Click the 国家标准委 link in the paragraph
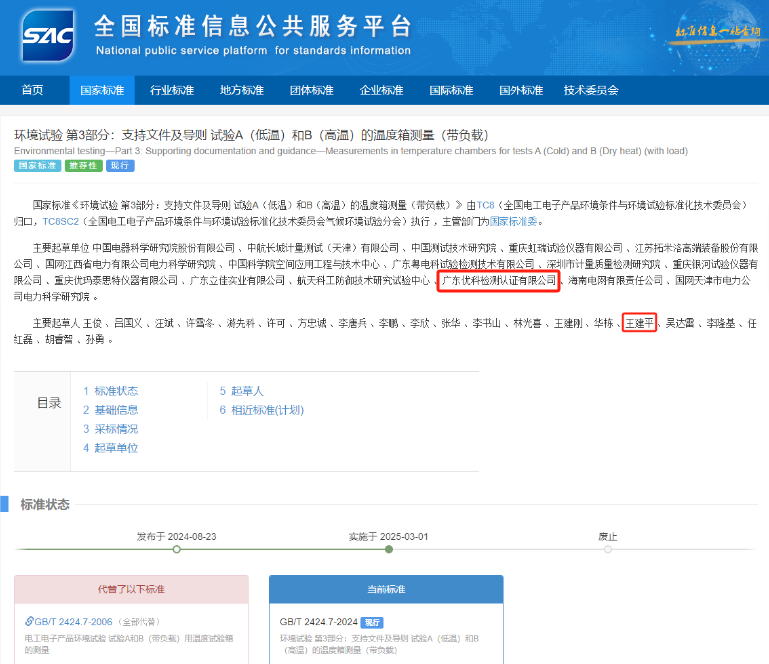The image size is (769, 664). 514,221
